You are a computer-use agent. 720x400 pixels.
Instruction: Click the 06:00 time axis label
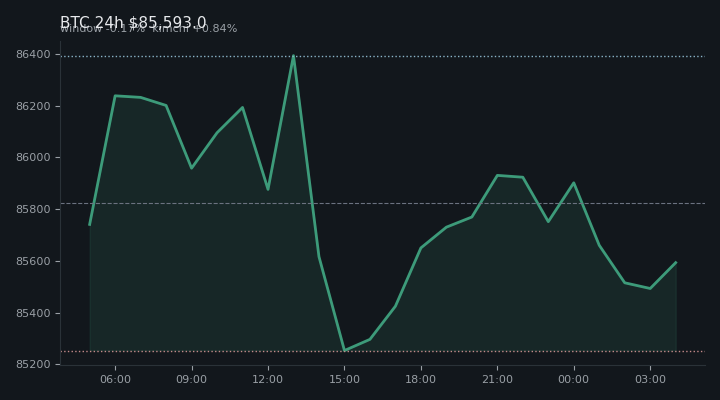[115, 379]
